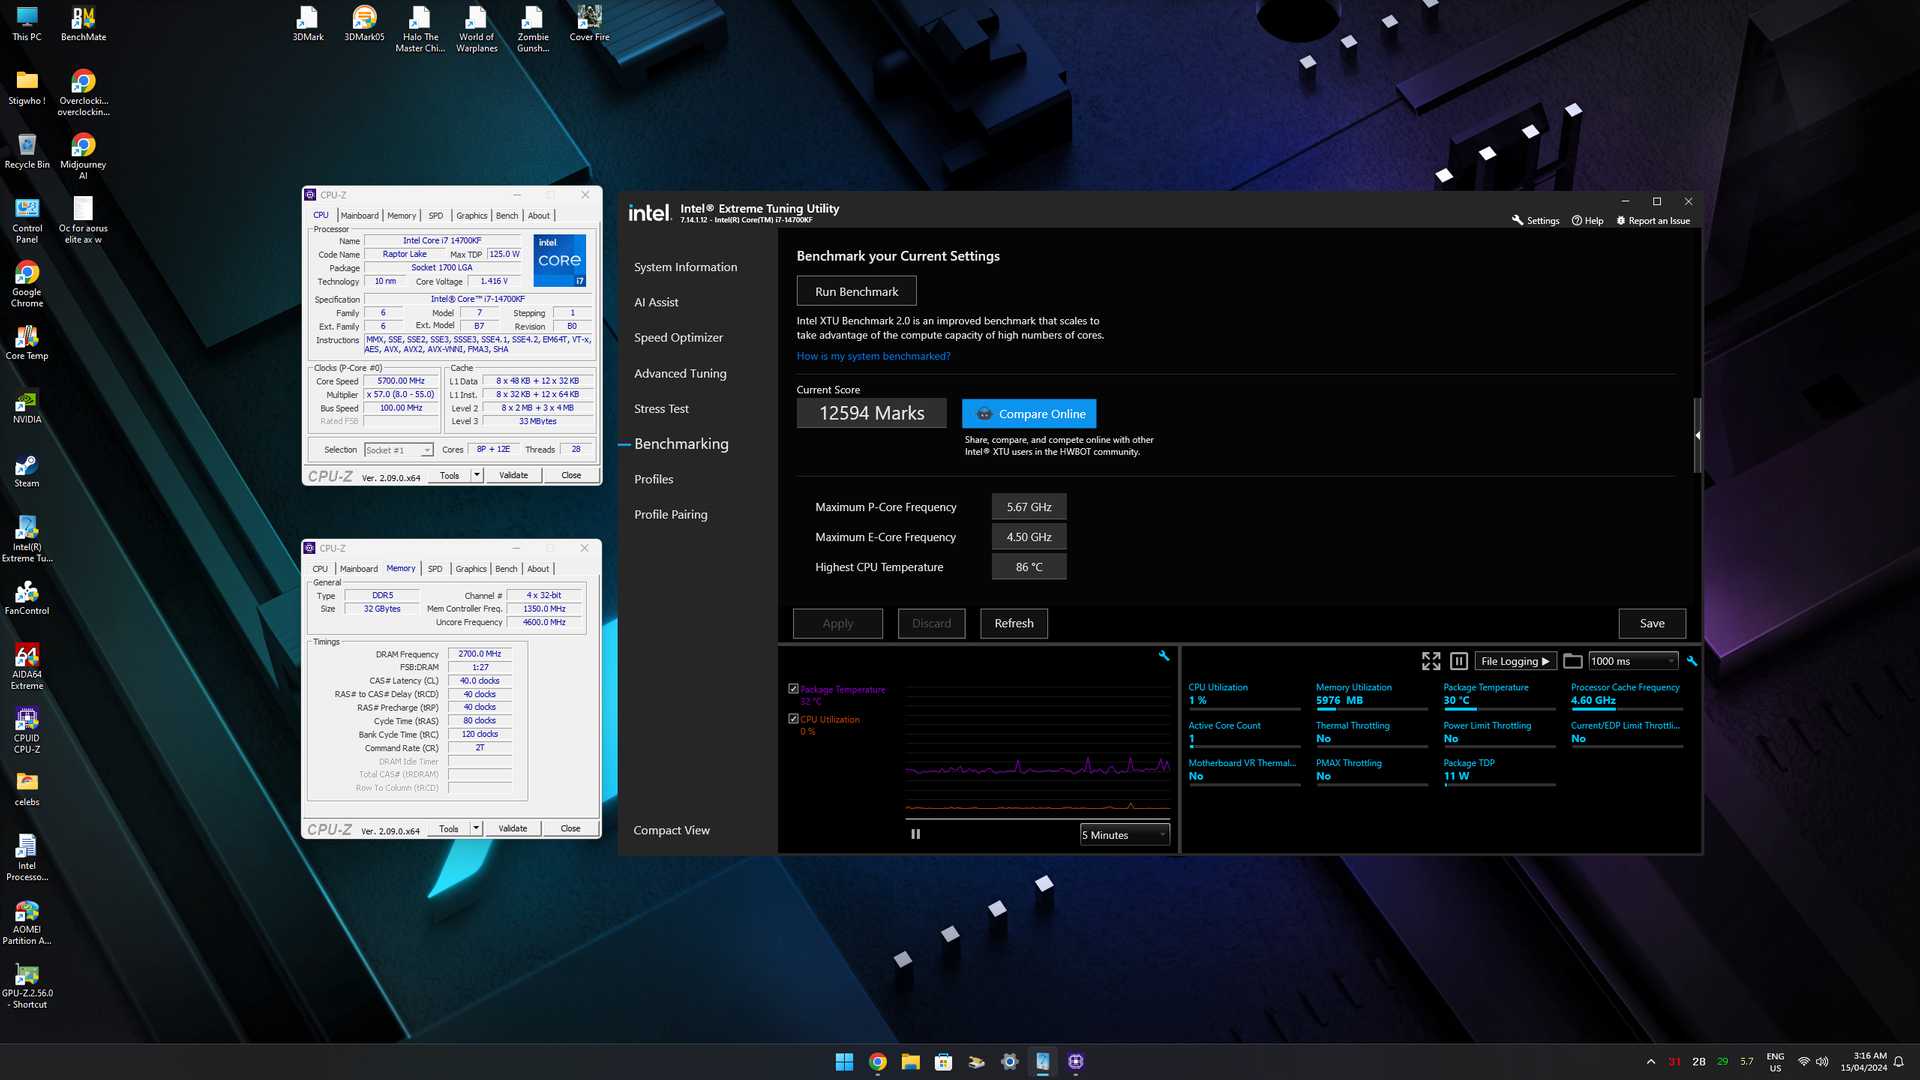Open System Information in XTU sidebar
The image size is (1920, 1080).
(x=685, y=267)
